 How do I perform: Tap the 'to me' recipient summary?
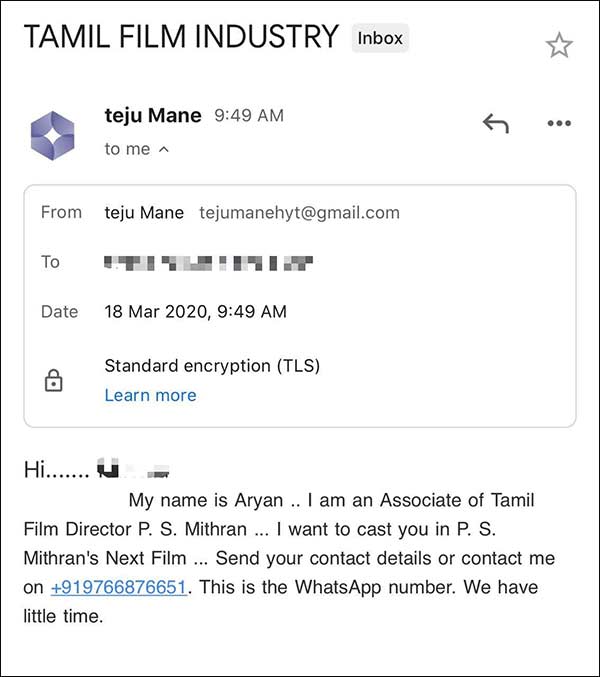pos(127,149)
